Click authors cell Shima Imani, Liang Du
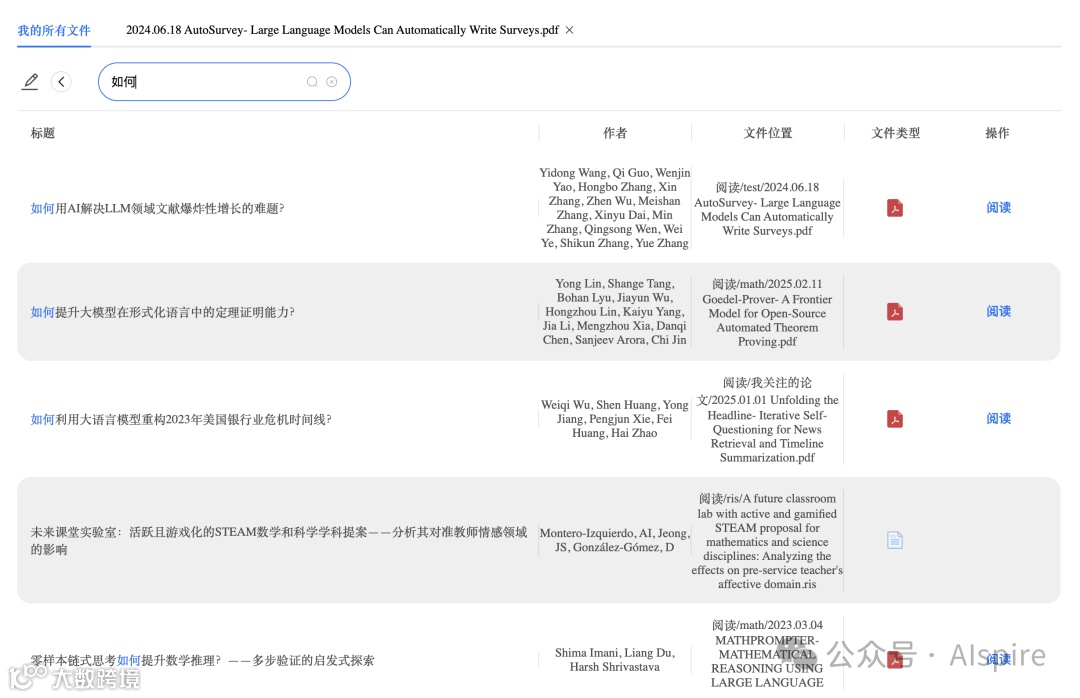The width and height of the screenshot is (1080, 698). click(614, 659)
